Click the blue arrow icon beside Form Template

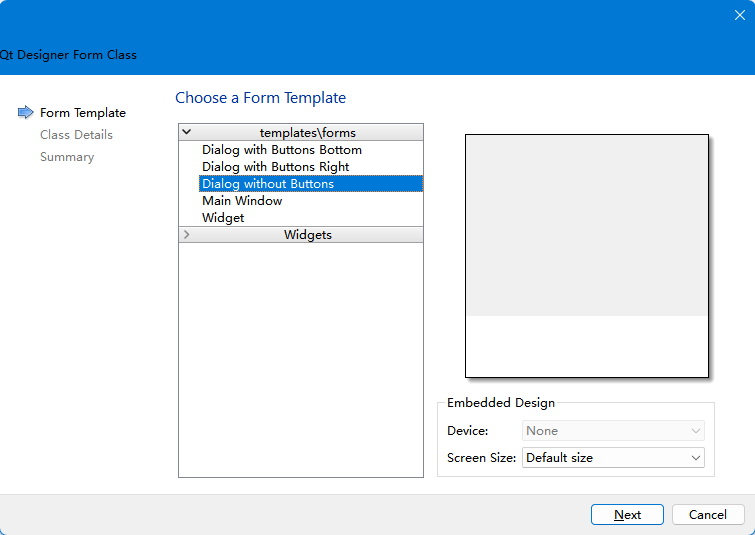click(26, 113)
